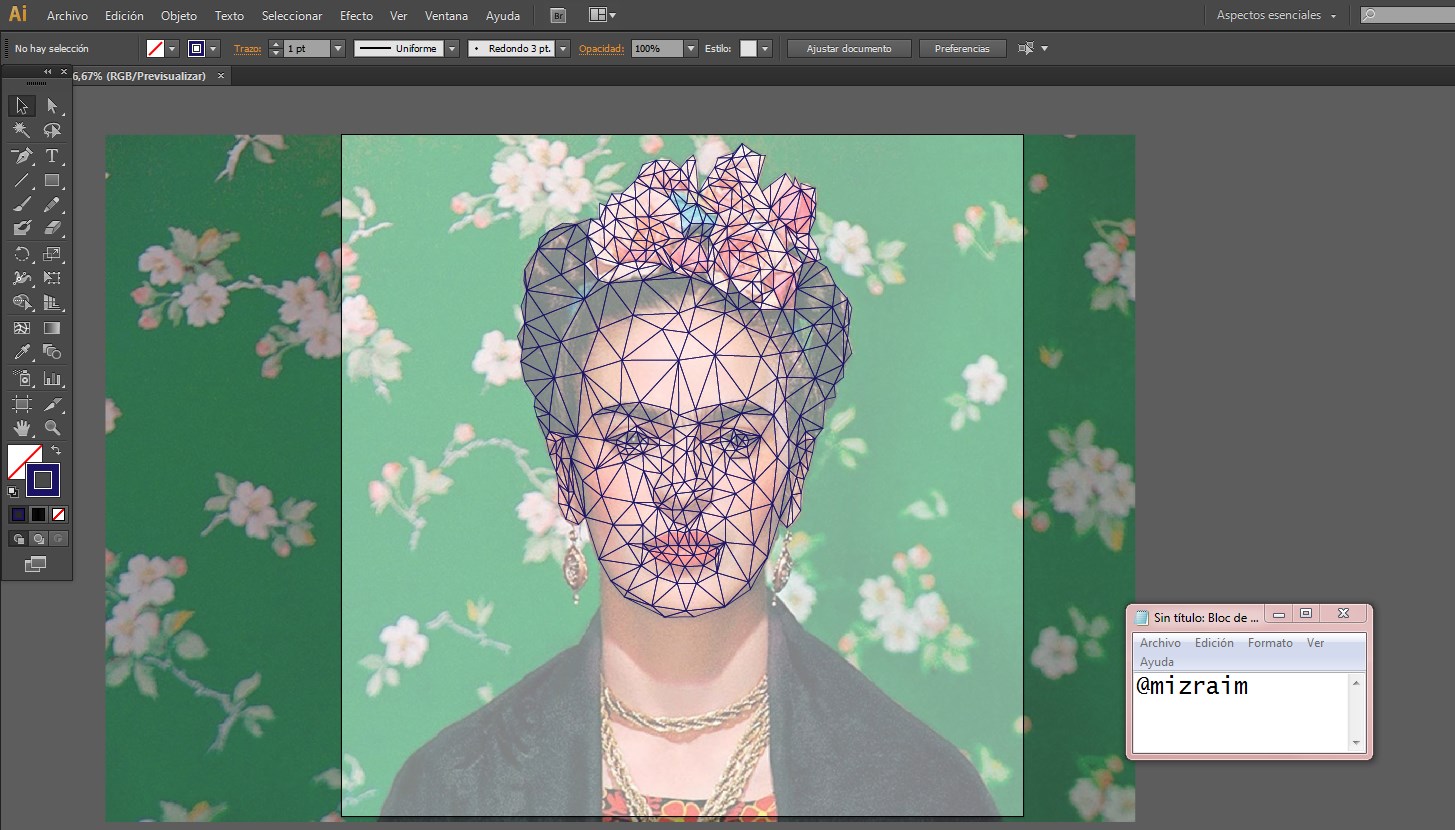Select the Slice tool
This screenshot has height=830, width=1455.
[x=53, y=404]
